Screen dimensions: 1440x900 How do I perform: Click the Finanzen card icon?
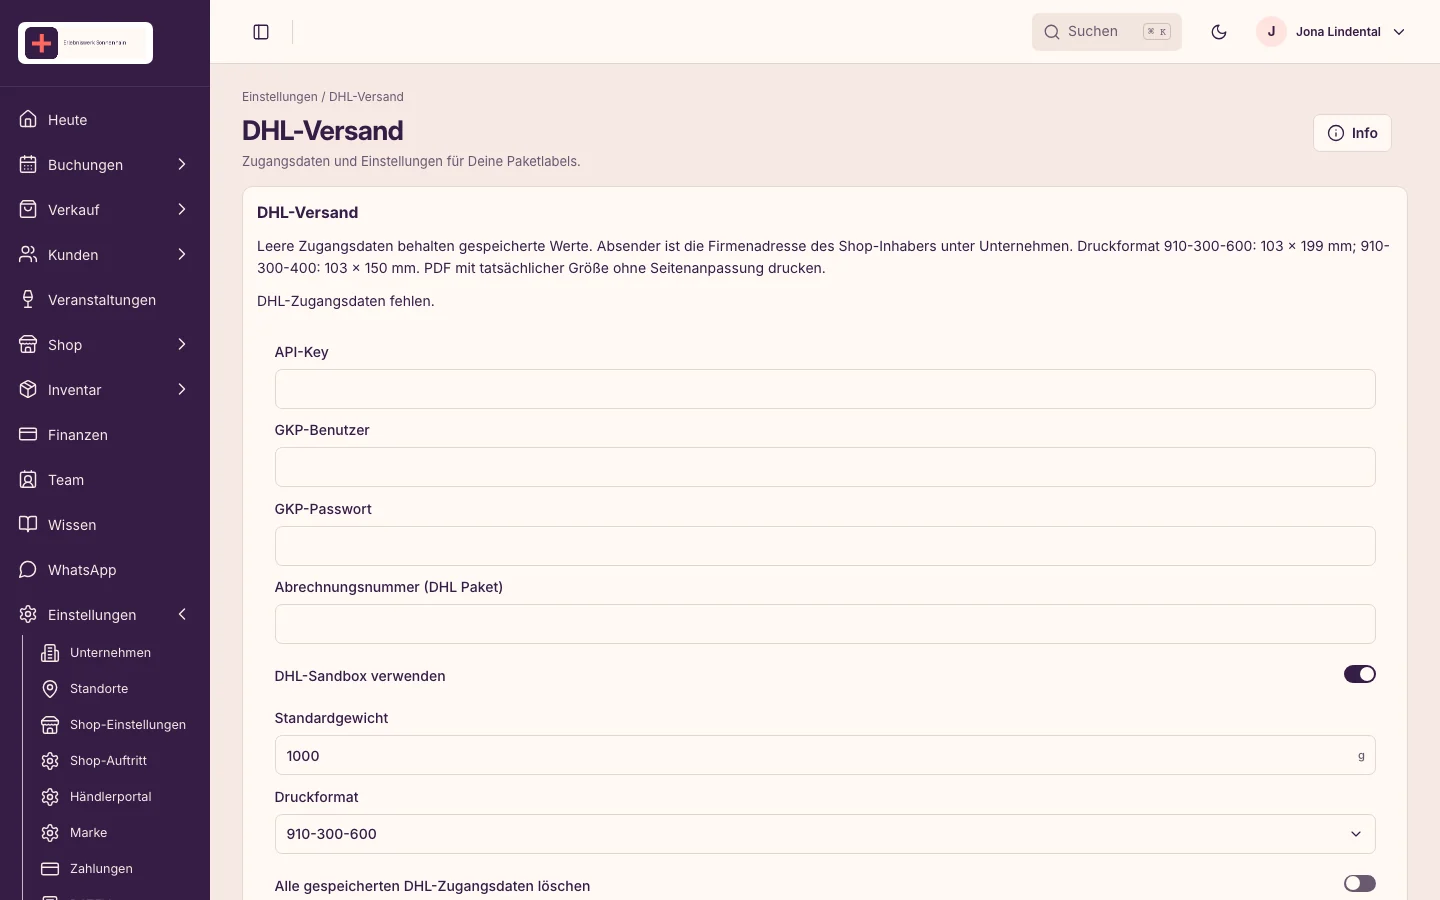click(x=28, y=435)
